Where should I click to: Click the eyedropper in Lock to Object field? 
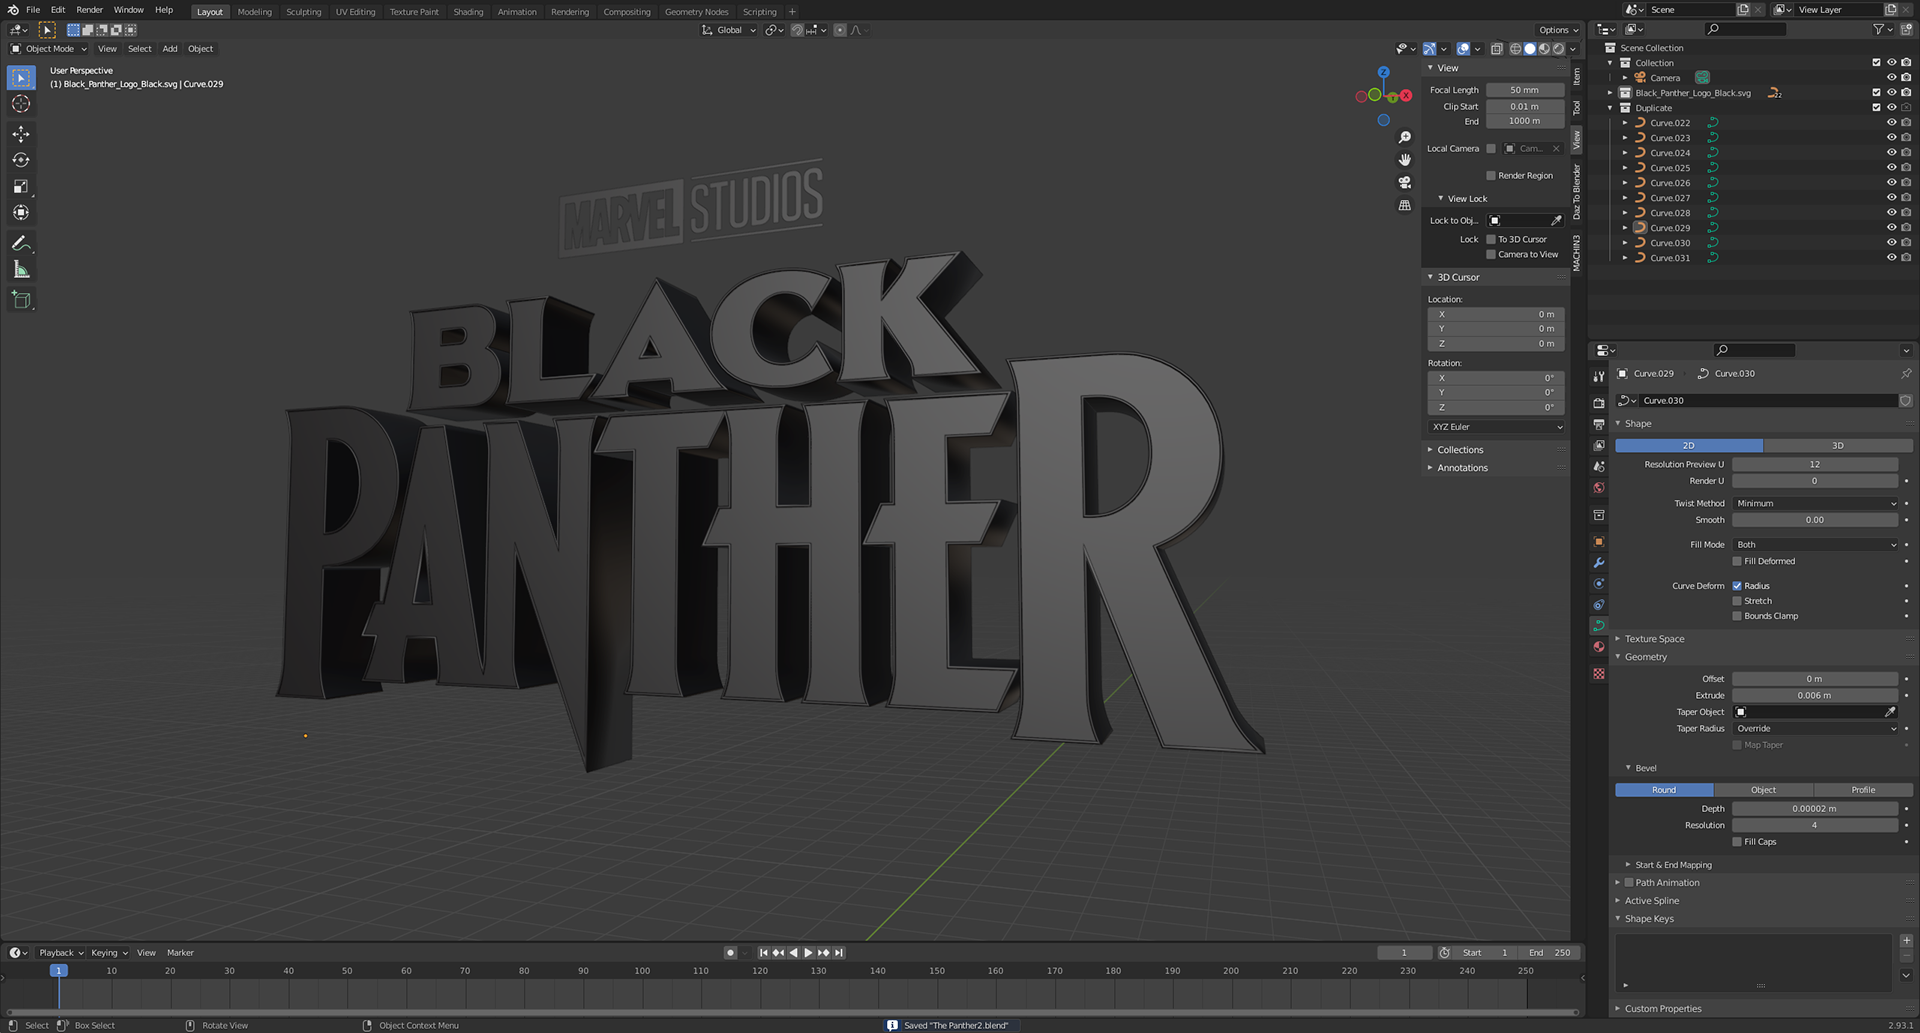coord(1556,220)
